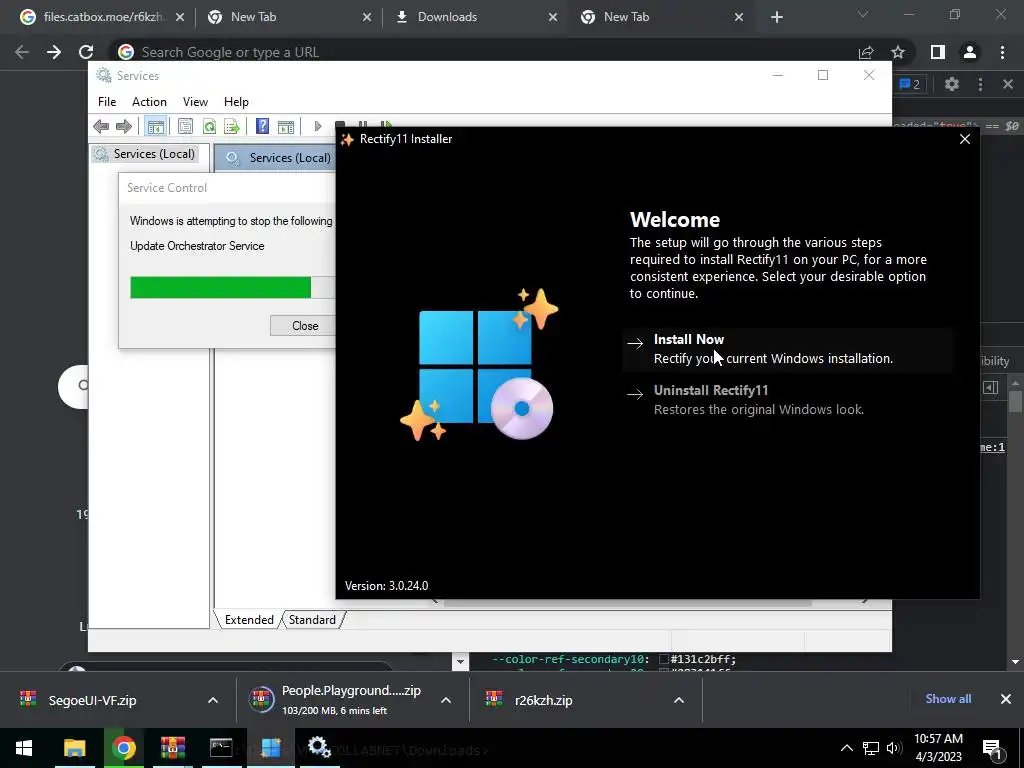Viewport: 1024px width, 768px height.
Task: Open the Action menu in Services
Action: pos(149,102)
